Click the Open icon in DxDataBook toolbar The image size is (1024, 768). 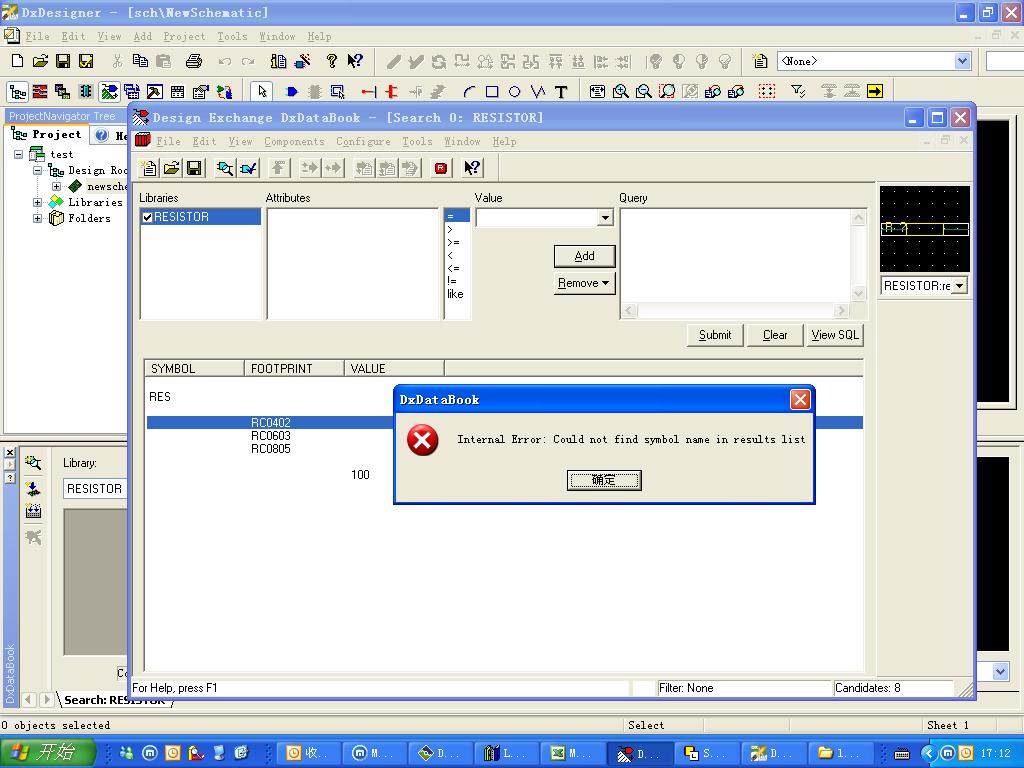(172, 168)
